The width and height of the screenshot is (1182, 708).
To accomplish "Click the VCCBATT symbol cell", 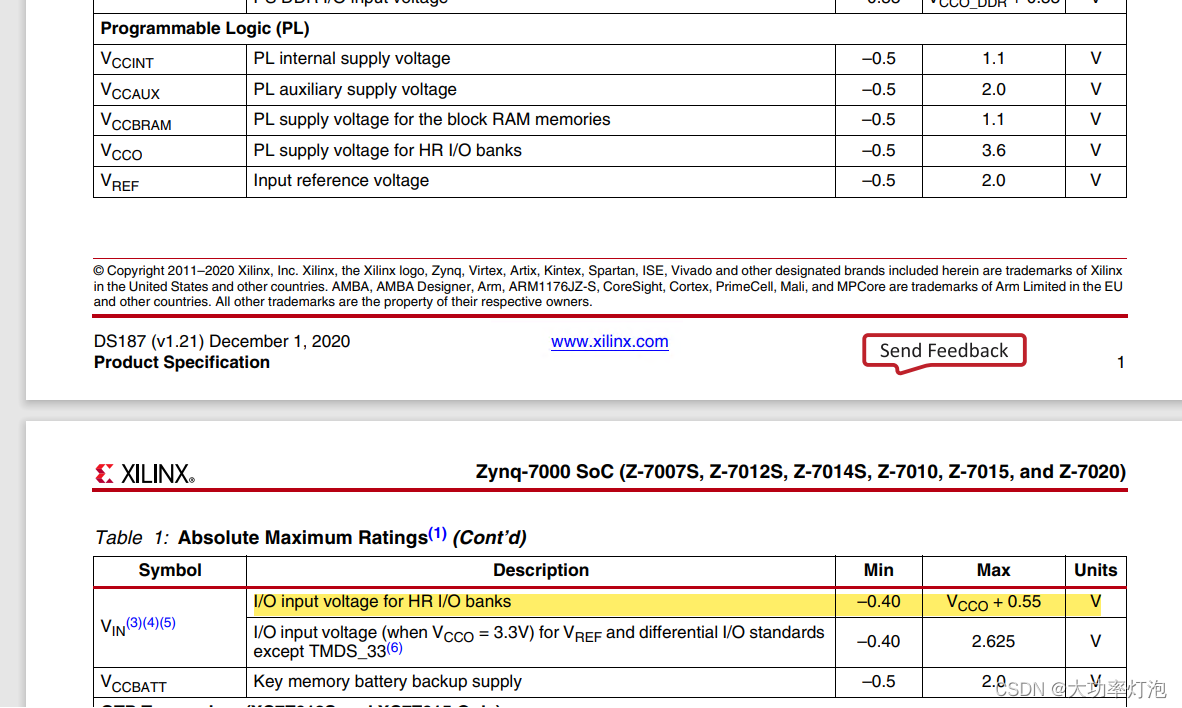I will [170, 682].
